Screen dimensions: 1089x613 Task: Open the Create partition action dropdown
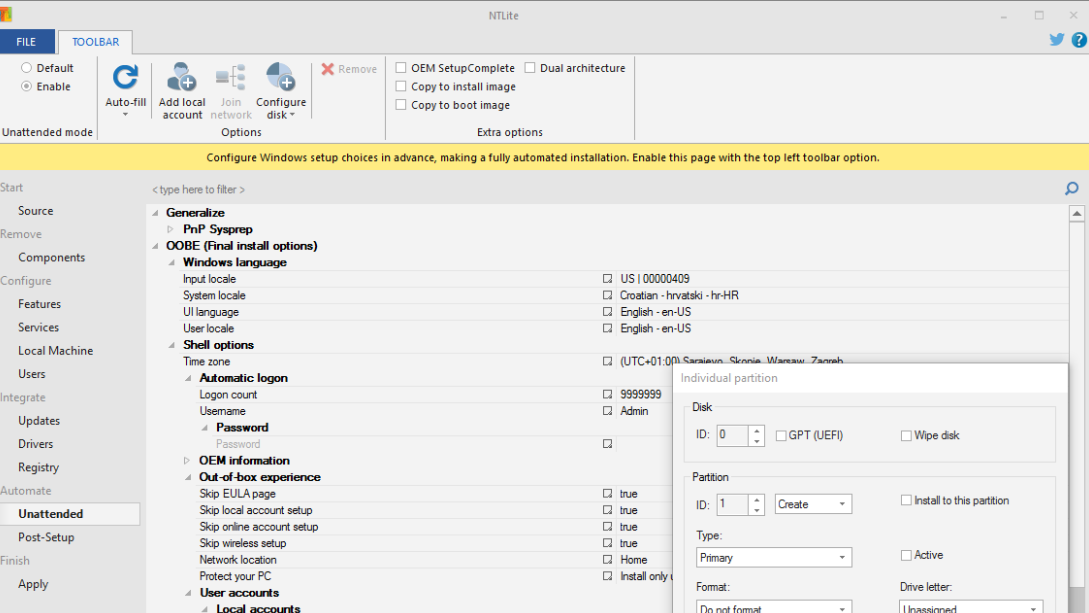click(x=813, y=504)
